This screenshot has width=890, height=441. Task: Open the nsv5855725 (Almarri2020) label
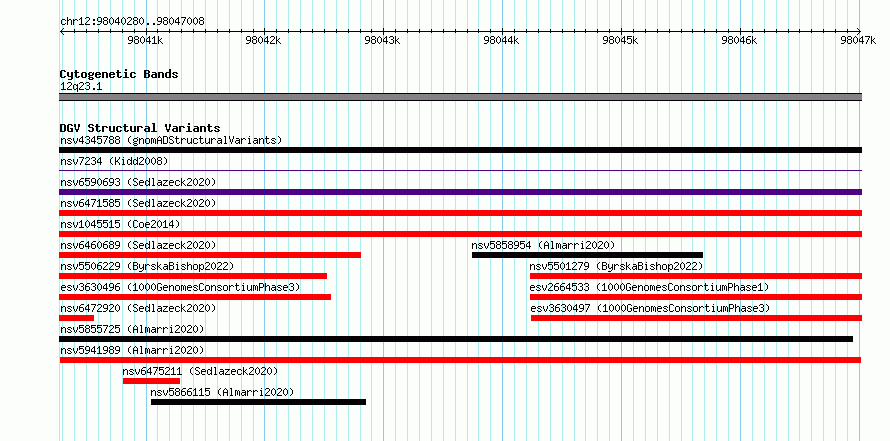[x=132, y=329]
